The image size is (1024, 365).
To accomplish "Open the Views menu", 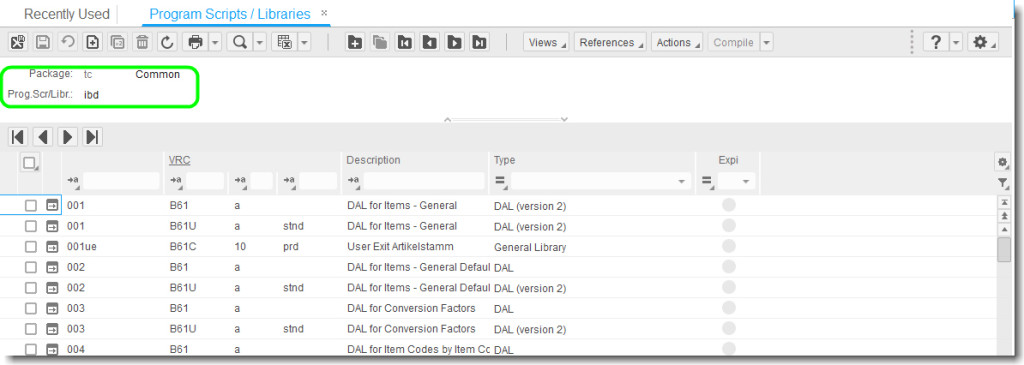I will click(x=546, y=42).
